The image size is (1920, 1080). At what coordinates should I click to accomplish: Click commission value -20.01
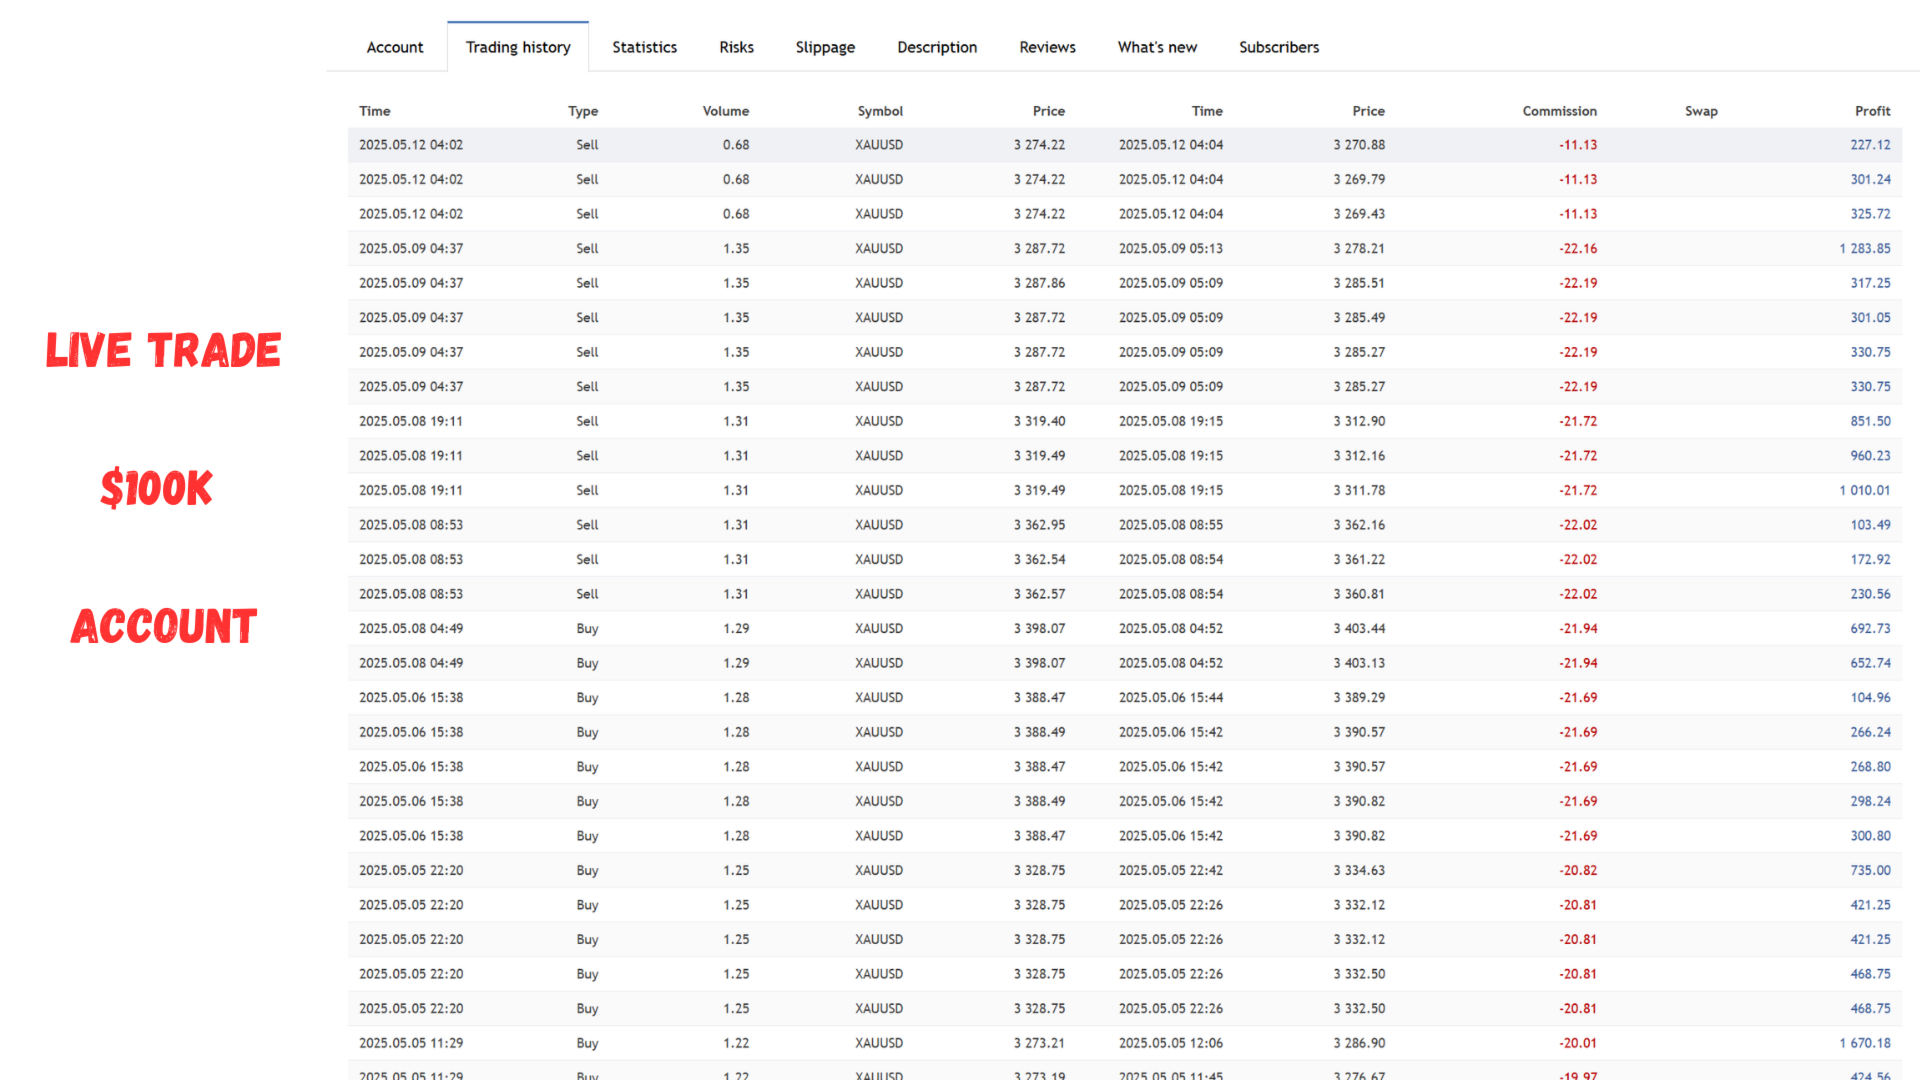1578,1043
